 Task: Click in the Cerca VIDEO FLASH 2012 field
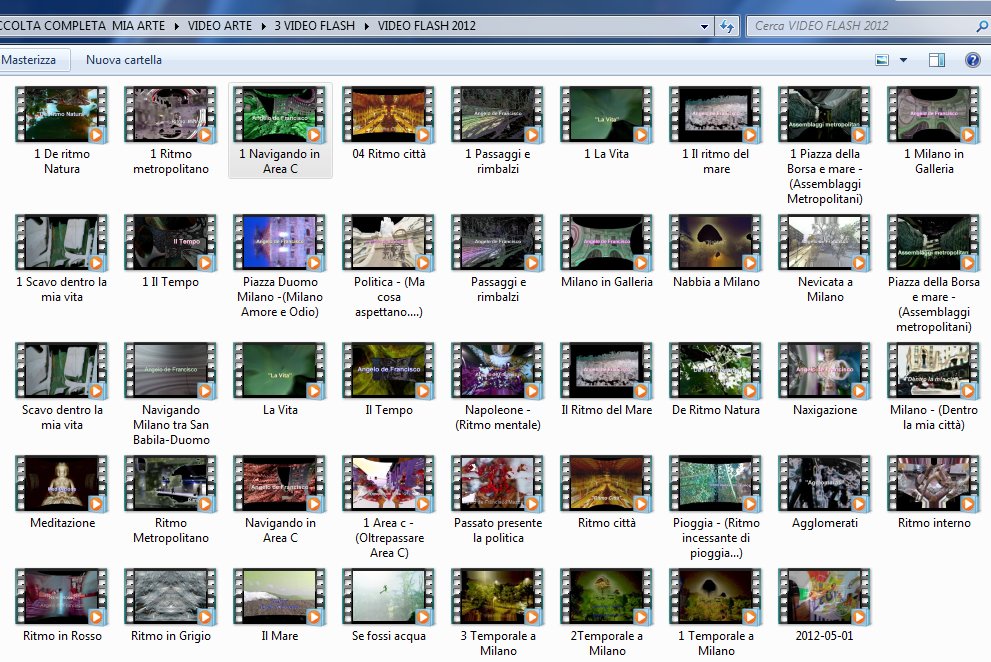[x=860, y=26]
